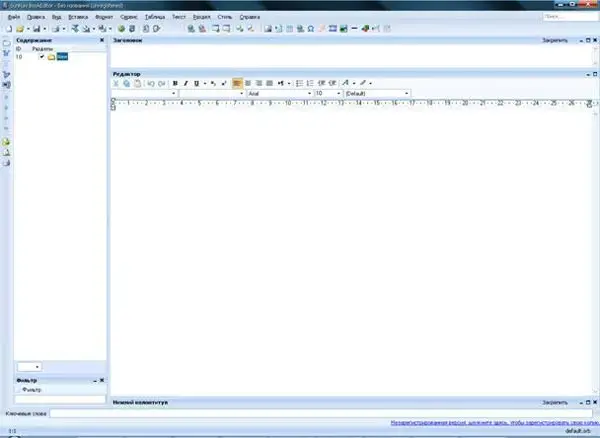Toggle the align left button
This screenshot has height=438, width=600.
point(237,83)
